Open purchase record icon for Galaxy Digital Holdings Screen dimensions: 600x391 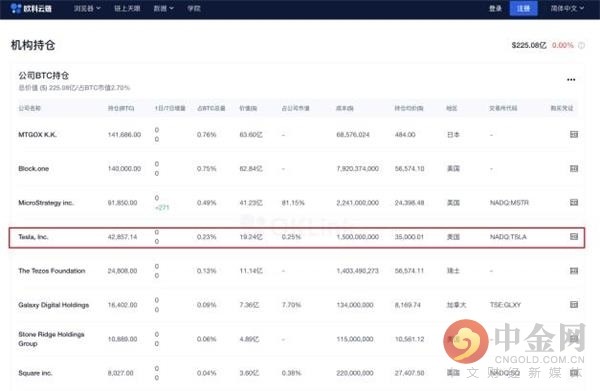[x=574, y=305]
